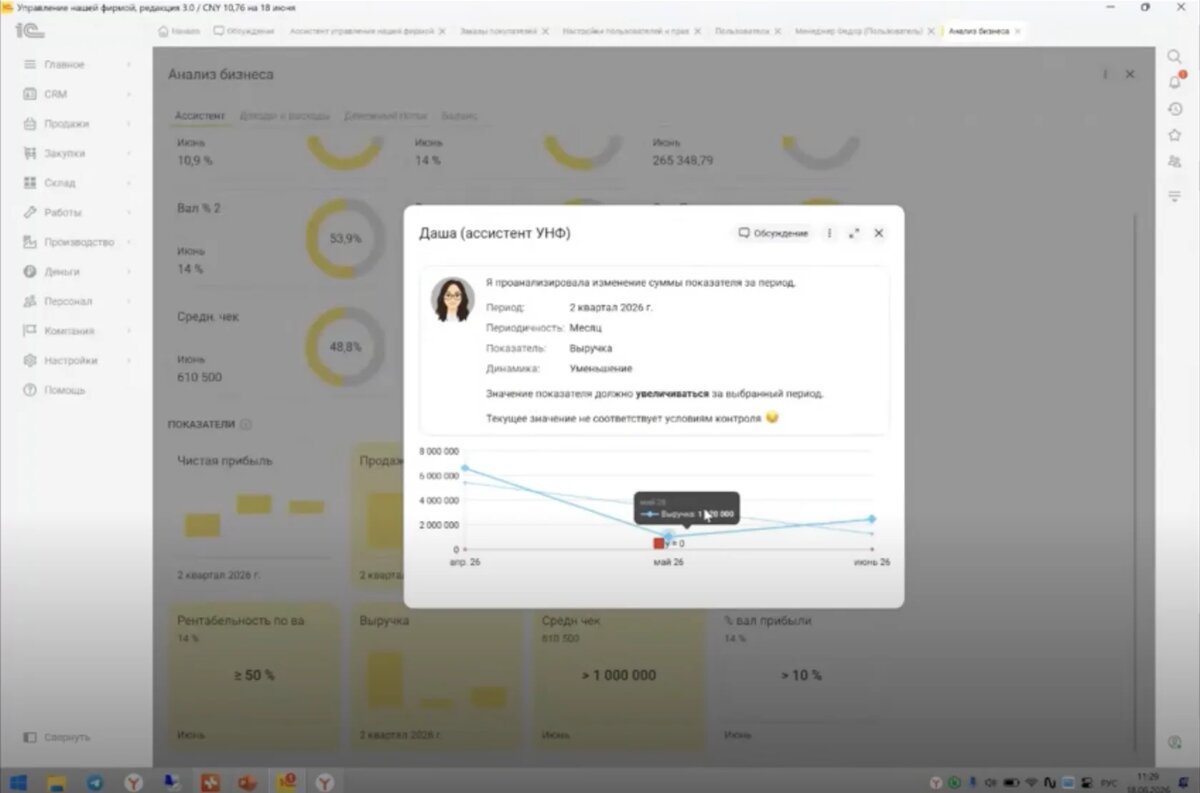The image size is (1200, 793).
Task: Click the Производство sidebar icon
Action: coord(30,242)
